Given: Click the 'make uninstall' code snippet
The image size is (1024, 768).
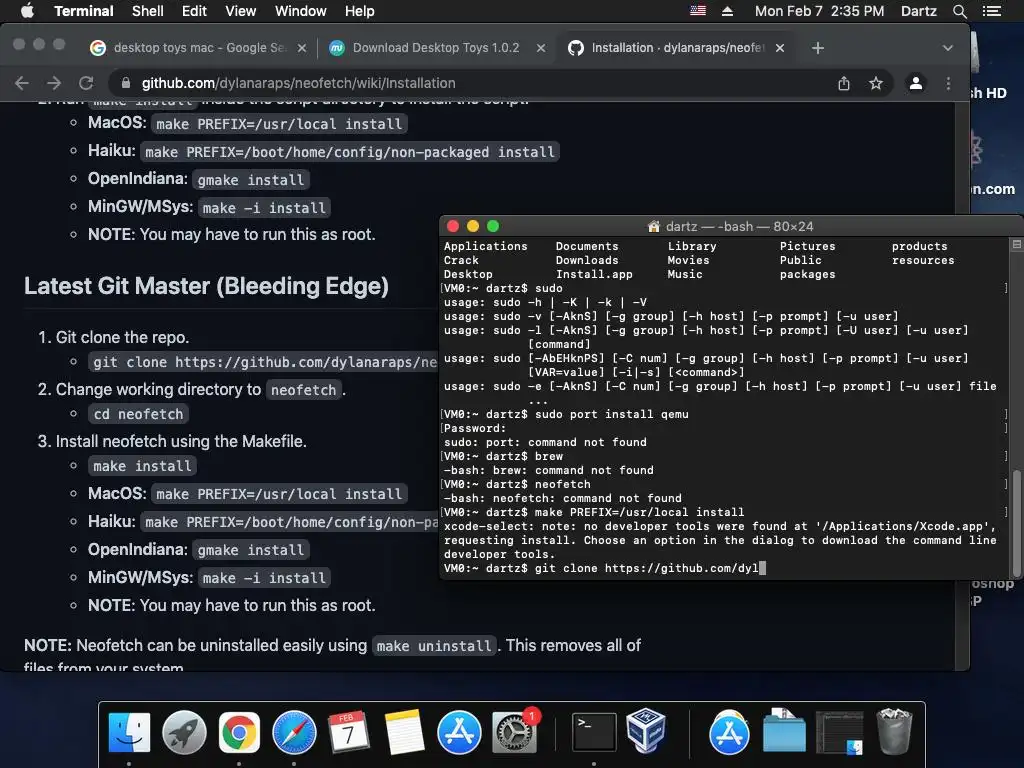Looking at the screenshot, I should 434,646.
